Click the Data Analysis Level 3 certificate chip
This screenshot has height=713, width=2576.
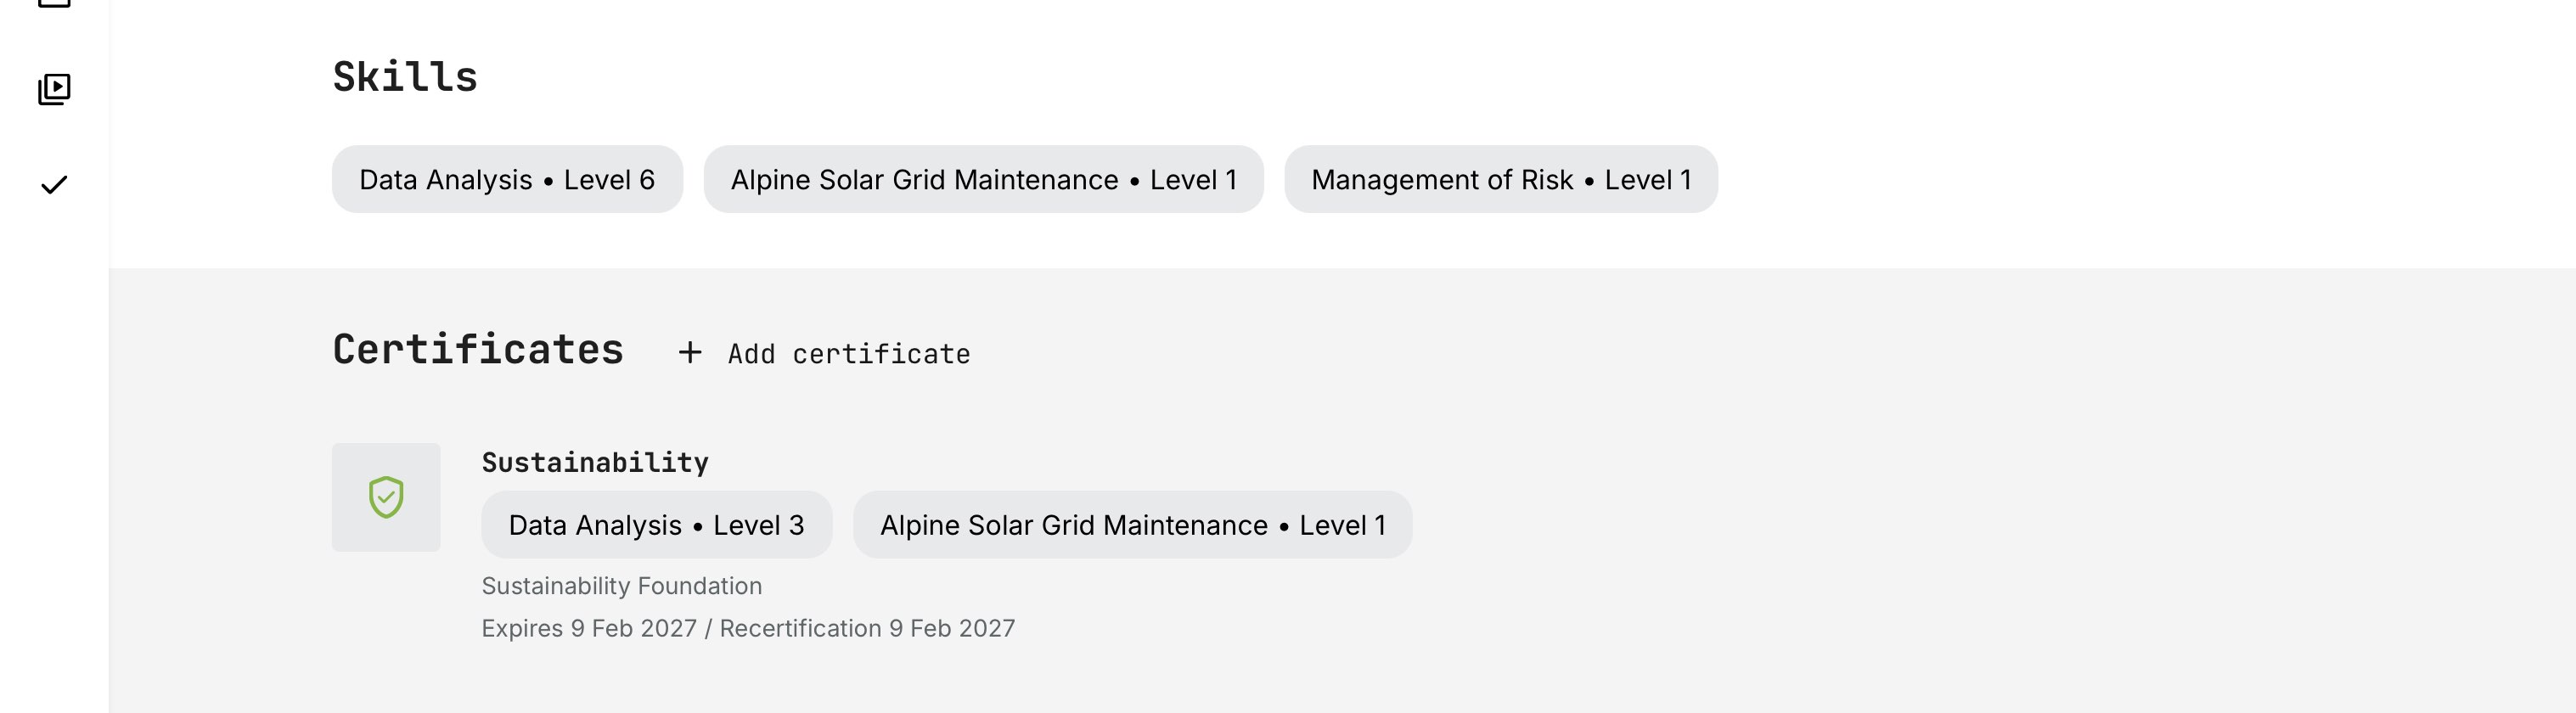click(x=656, y=524)
